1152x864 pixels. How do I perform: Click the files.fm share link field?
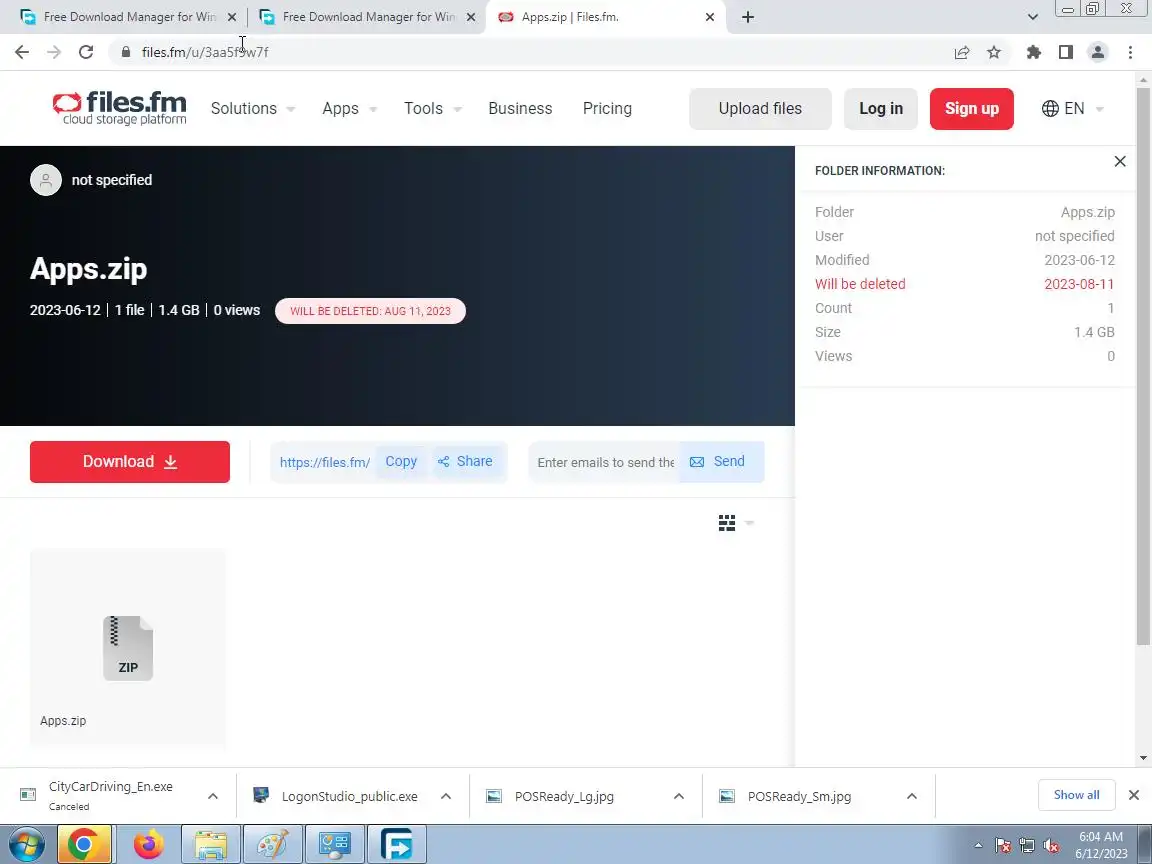[x=325, y=462]
